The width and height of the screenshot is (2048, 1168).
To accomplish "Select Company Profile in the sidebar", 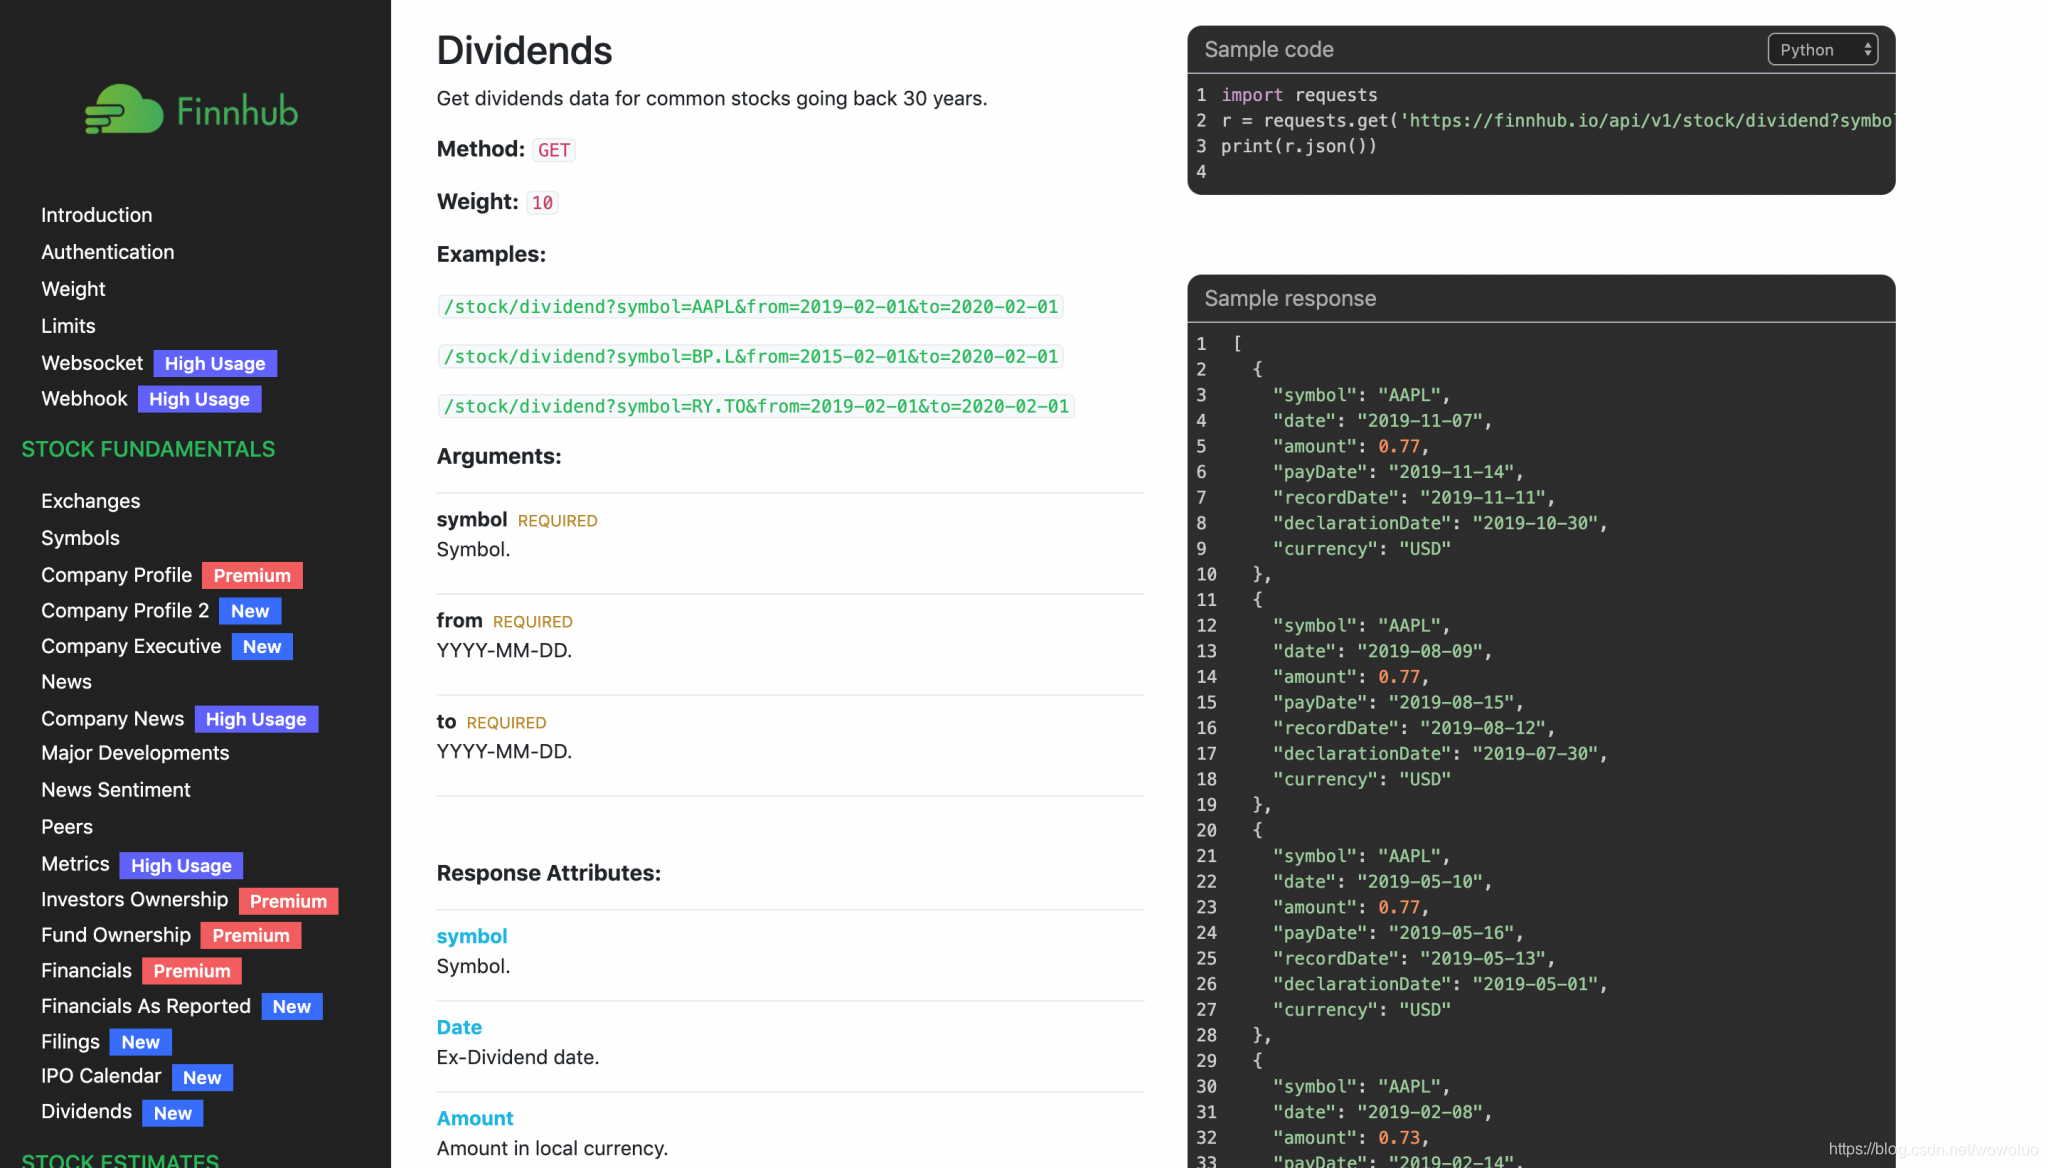I will click(116, 575).
